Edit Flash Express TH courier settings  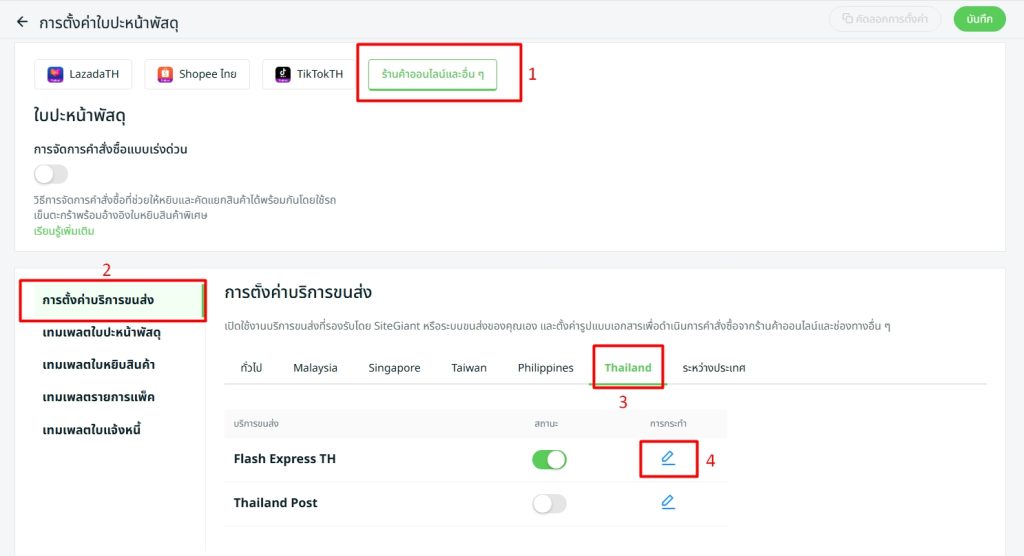pos(668,458)
